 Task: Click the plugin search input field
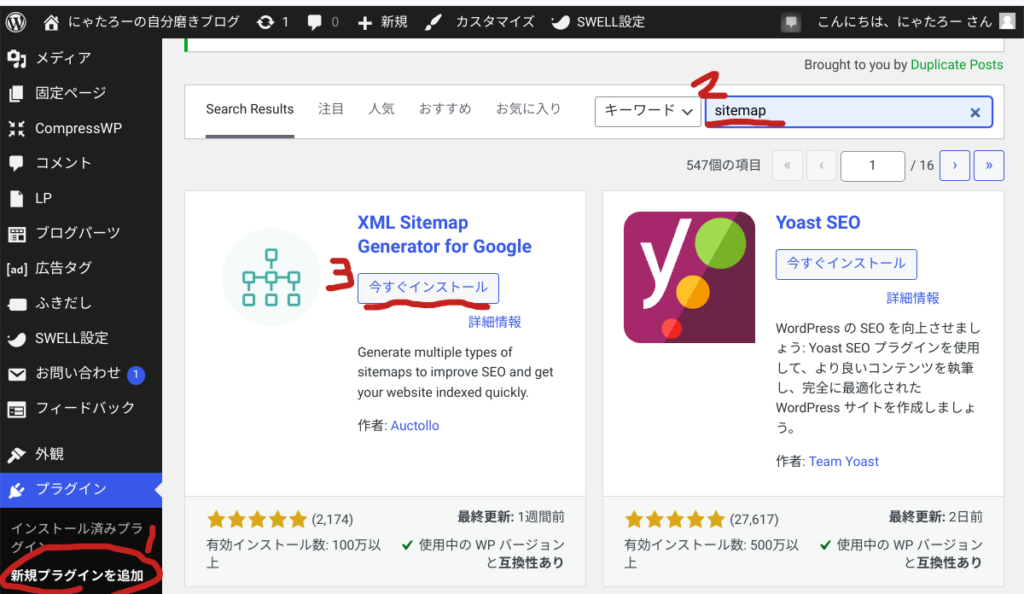point(835,111)
